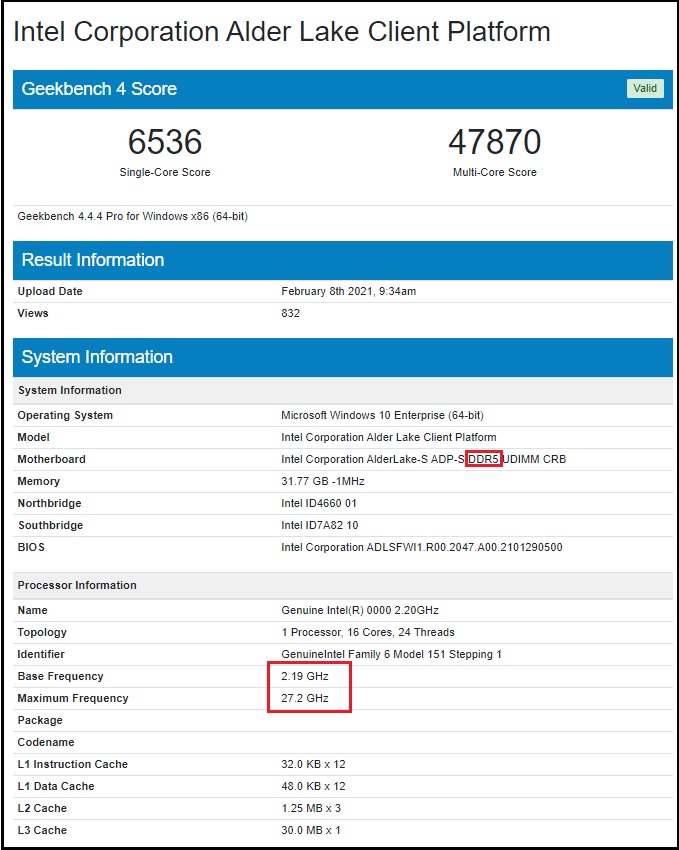Click the Codename row label

point(46,742)
